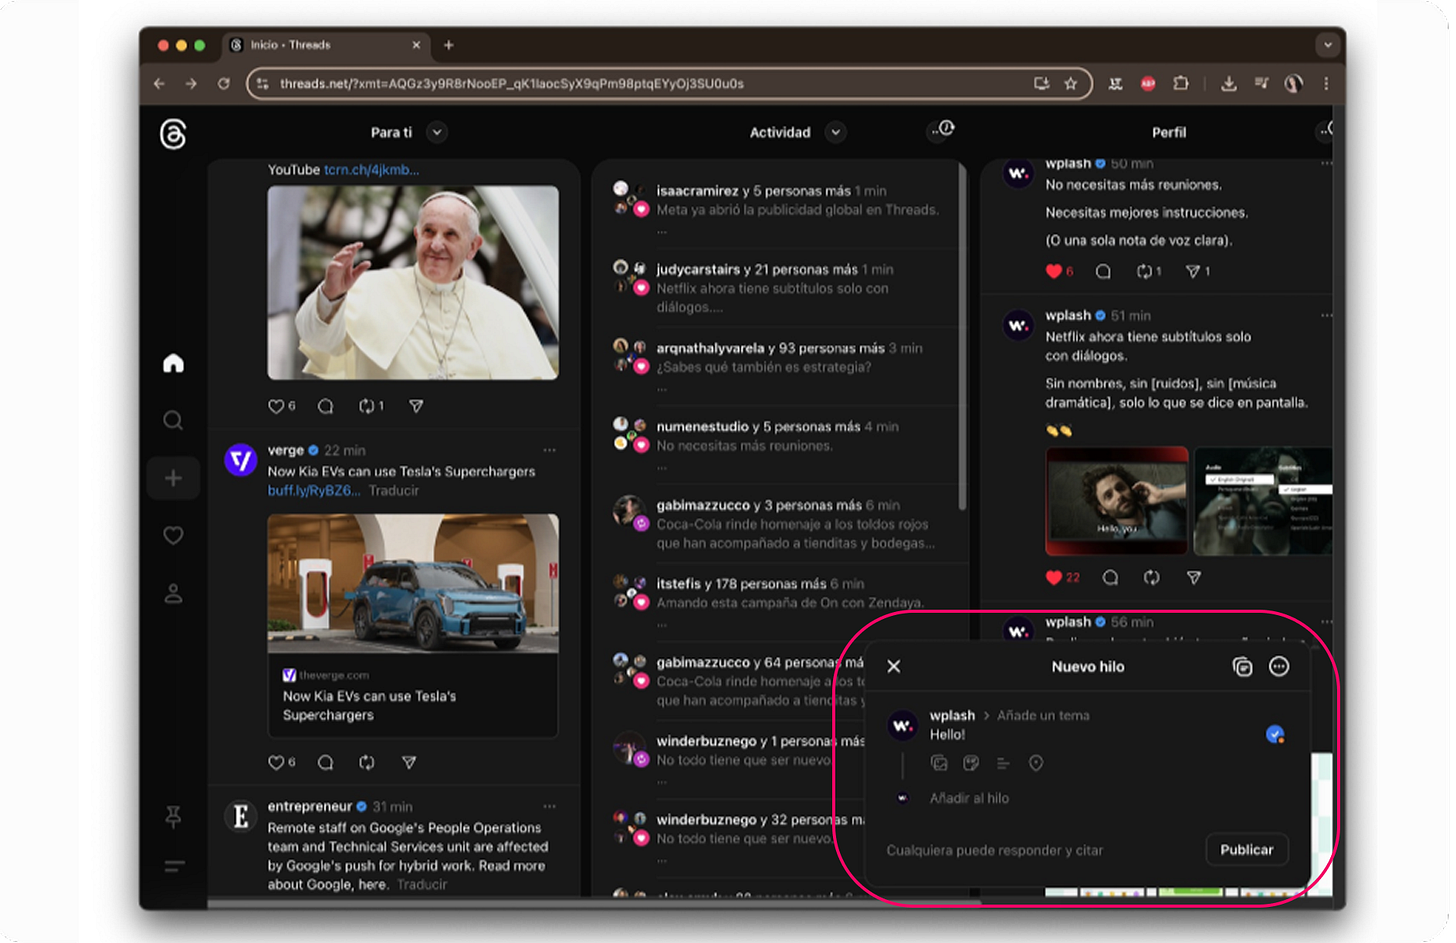The height and width of the screenshot is (943, 1456).
Task: Open drafts icon in Nuevo hilo header
Action: pos(1242,667)
